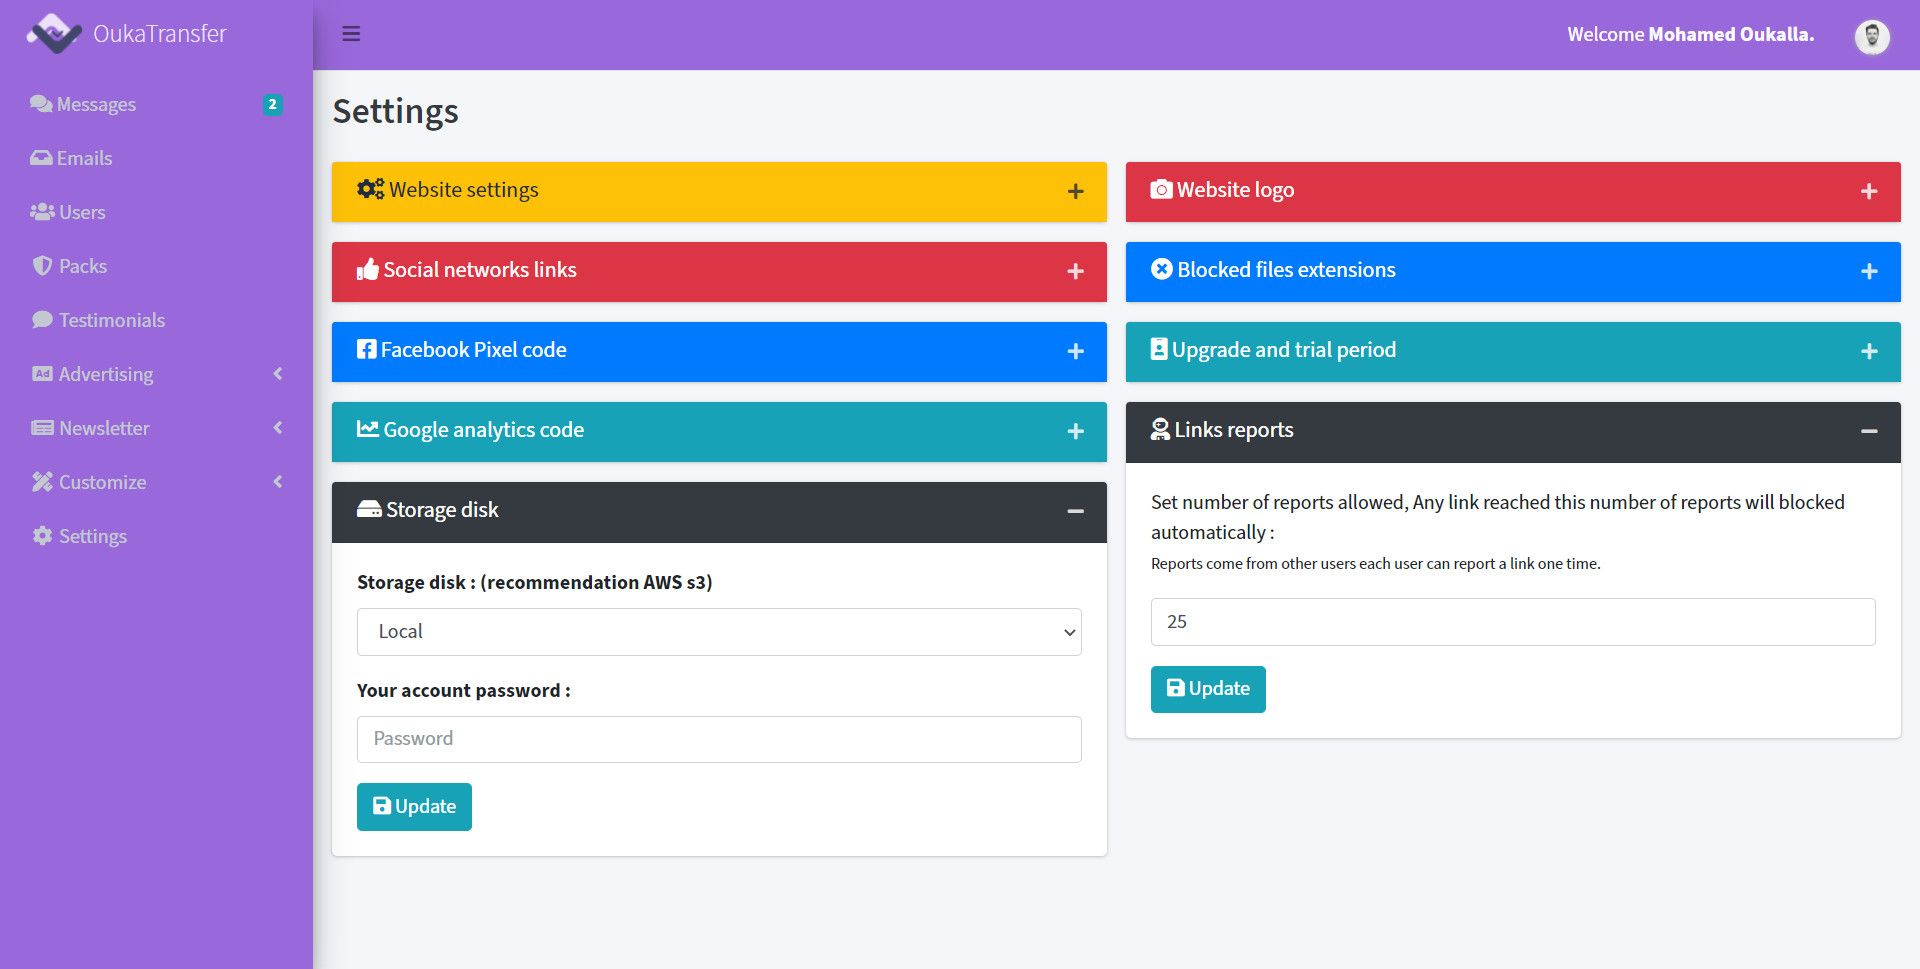
Task: Go to Emails in the sidebar
Action: click(x=156, y=158)
